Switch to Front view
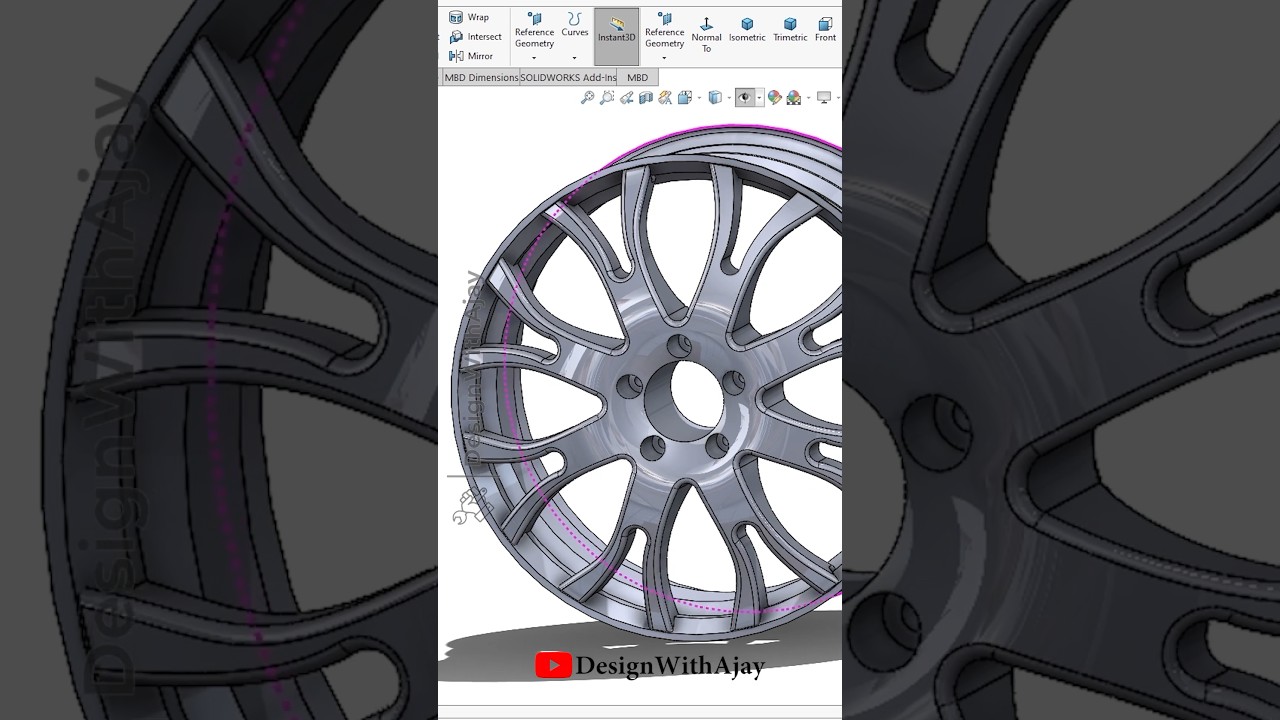Screen dimensions: 1280x720 pos(825,30)
